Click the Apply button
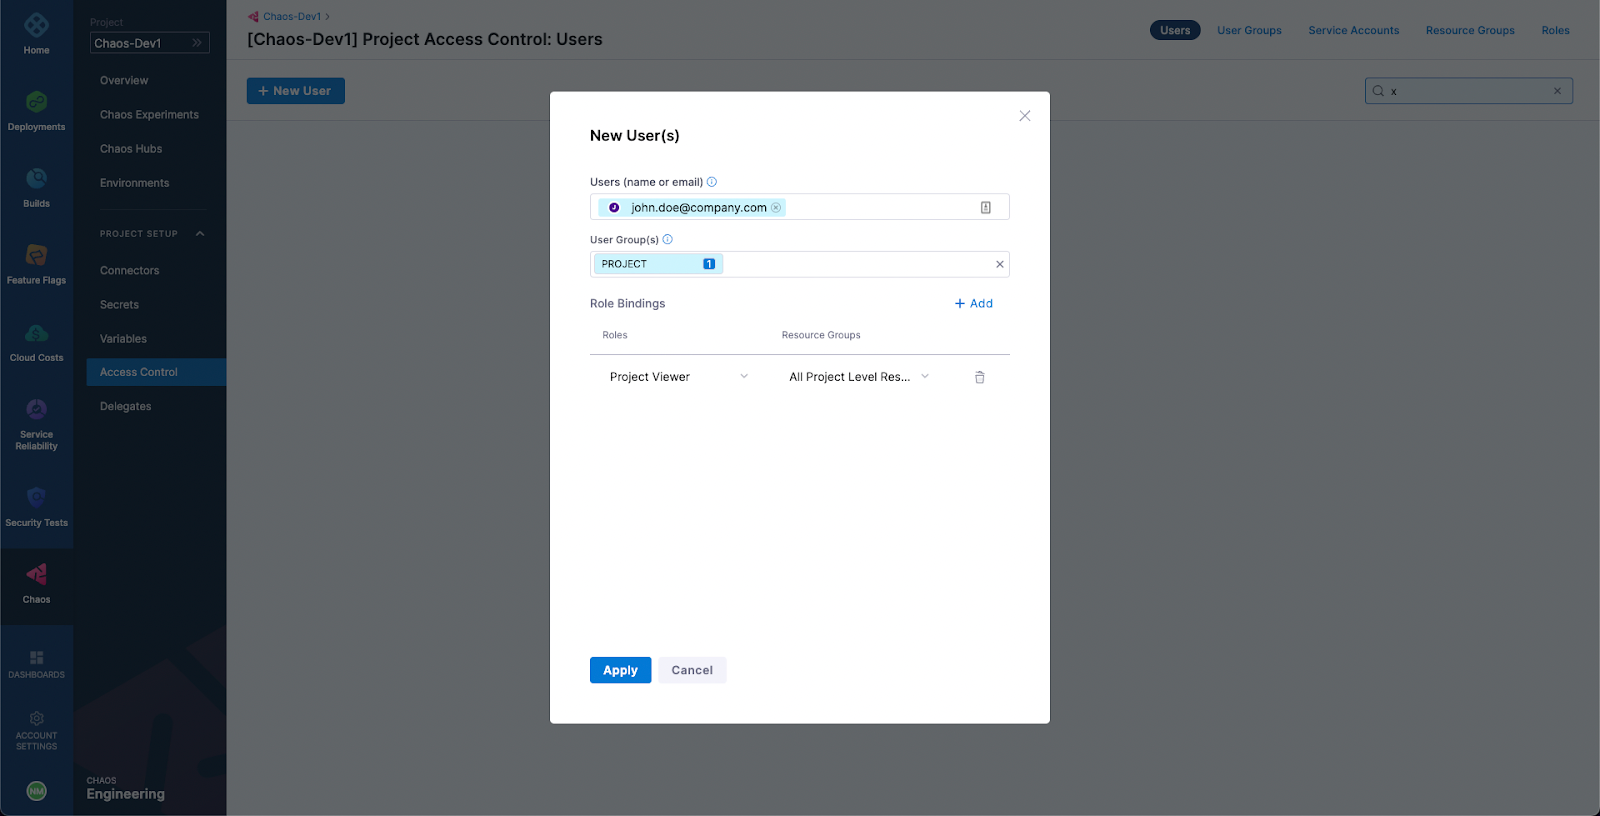Viewport: 1600px width, 816px height. (620, 670)
